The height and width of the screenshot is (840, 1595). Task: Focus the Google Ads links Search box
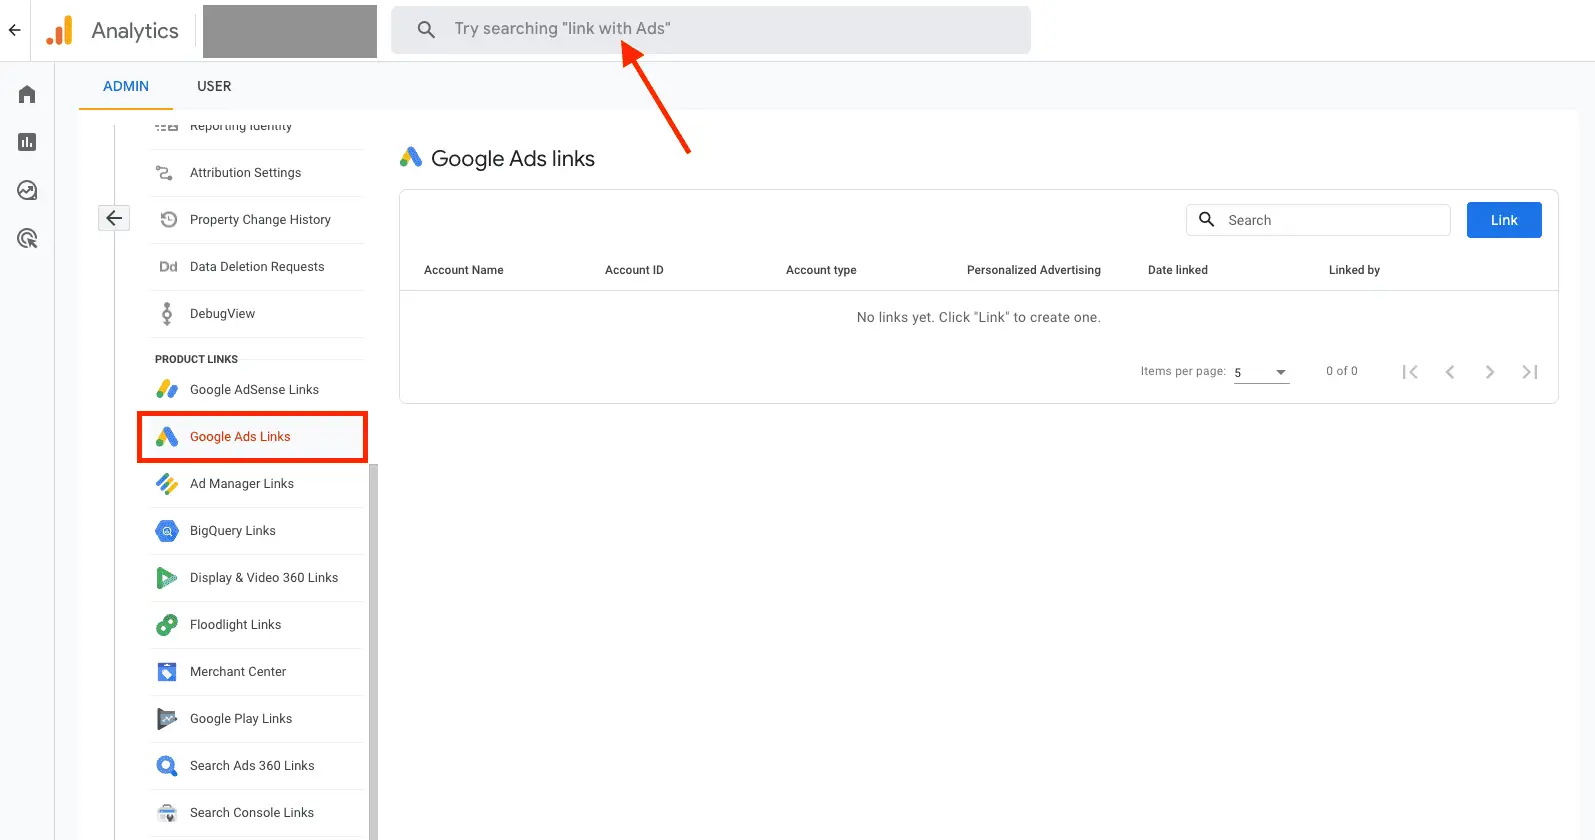[1318, 220]
